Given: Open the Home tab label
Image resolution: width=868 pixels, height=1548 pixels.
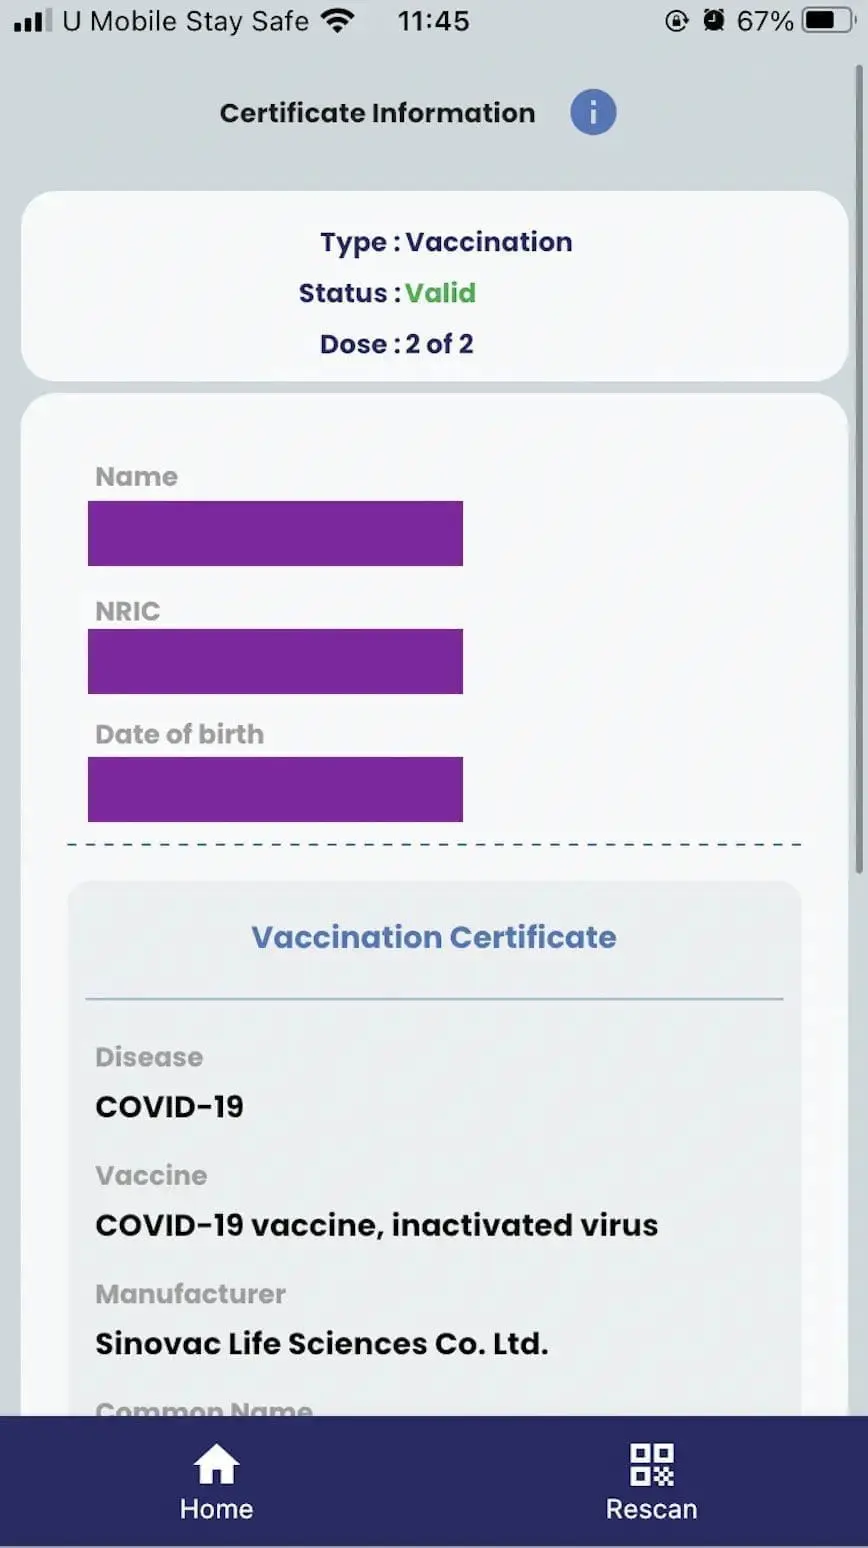Looking at the screenshot, I should pyautogui.click(x=216, y=1509).
